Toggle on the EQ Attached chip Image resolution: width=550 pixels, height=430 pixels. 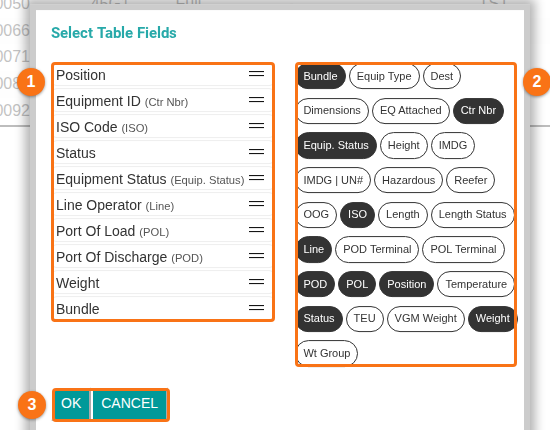411,110
